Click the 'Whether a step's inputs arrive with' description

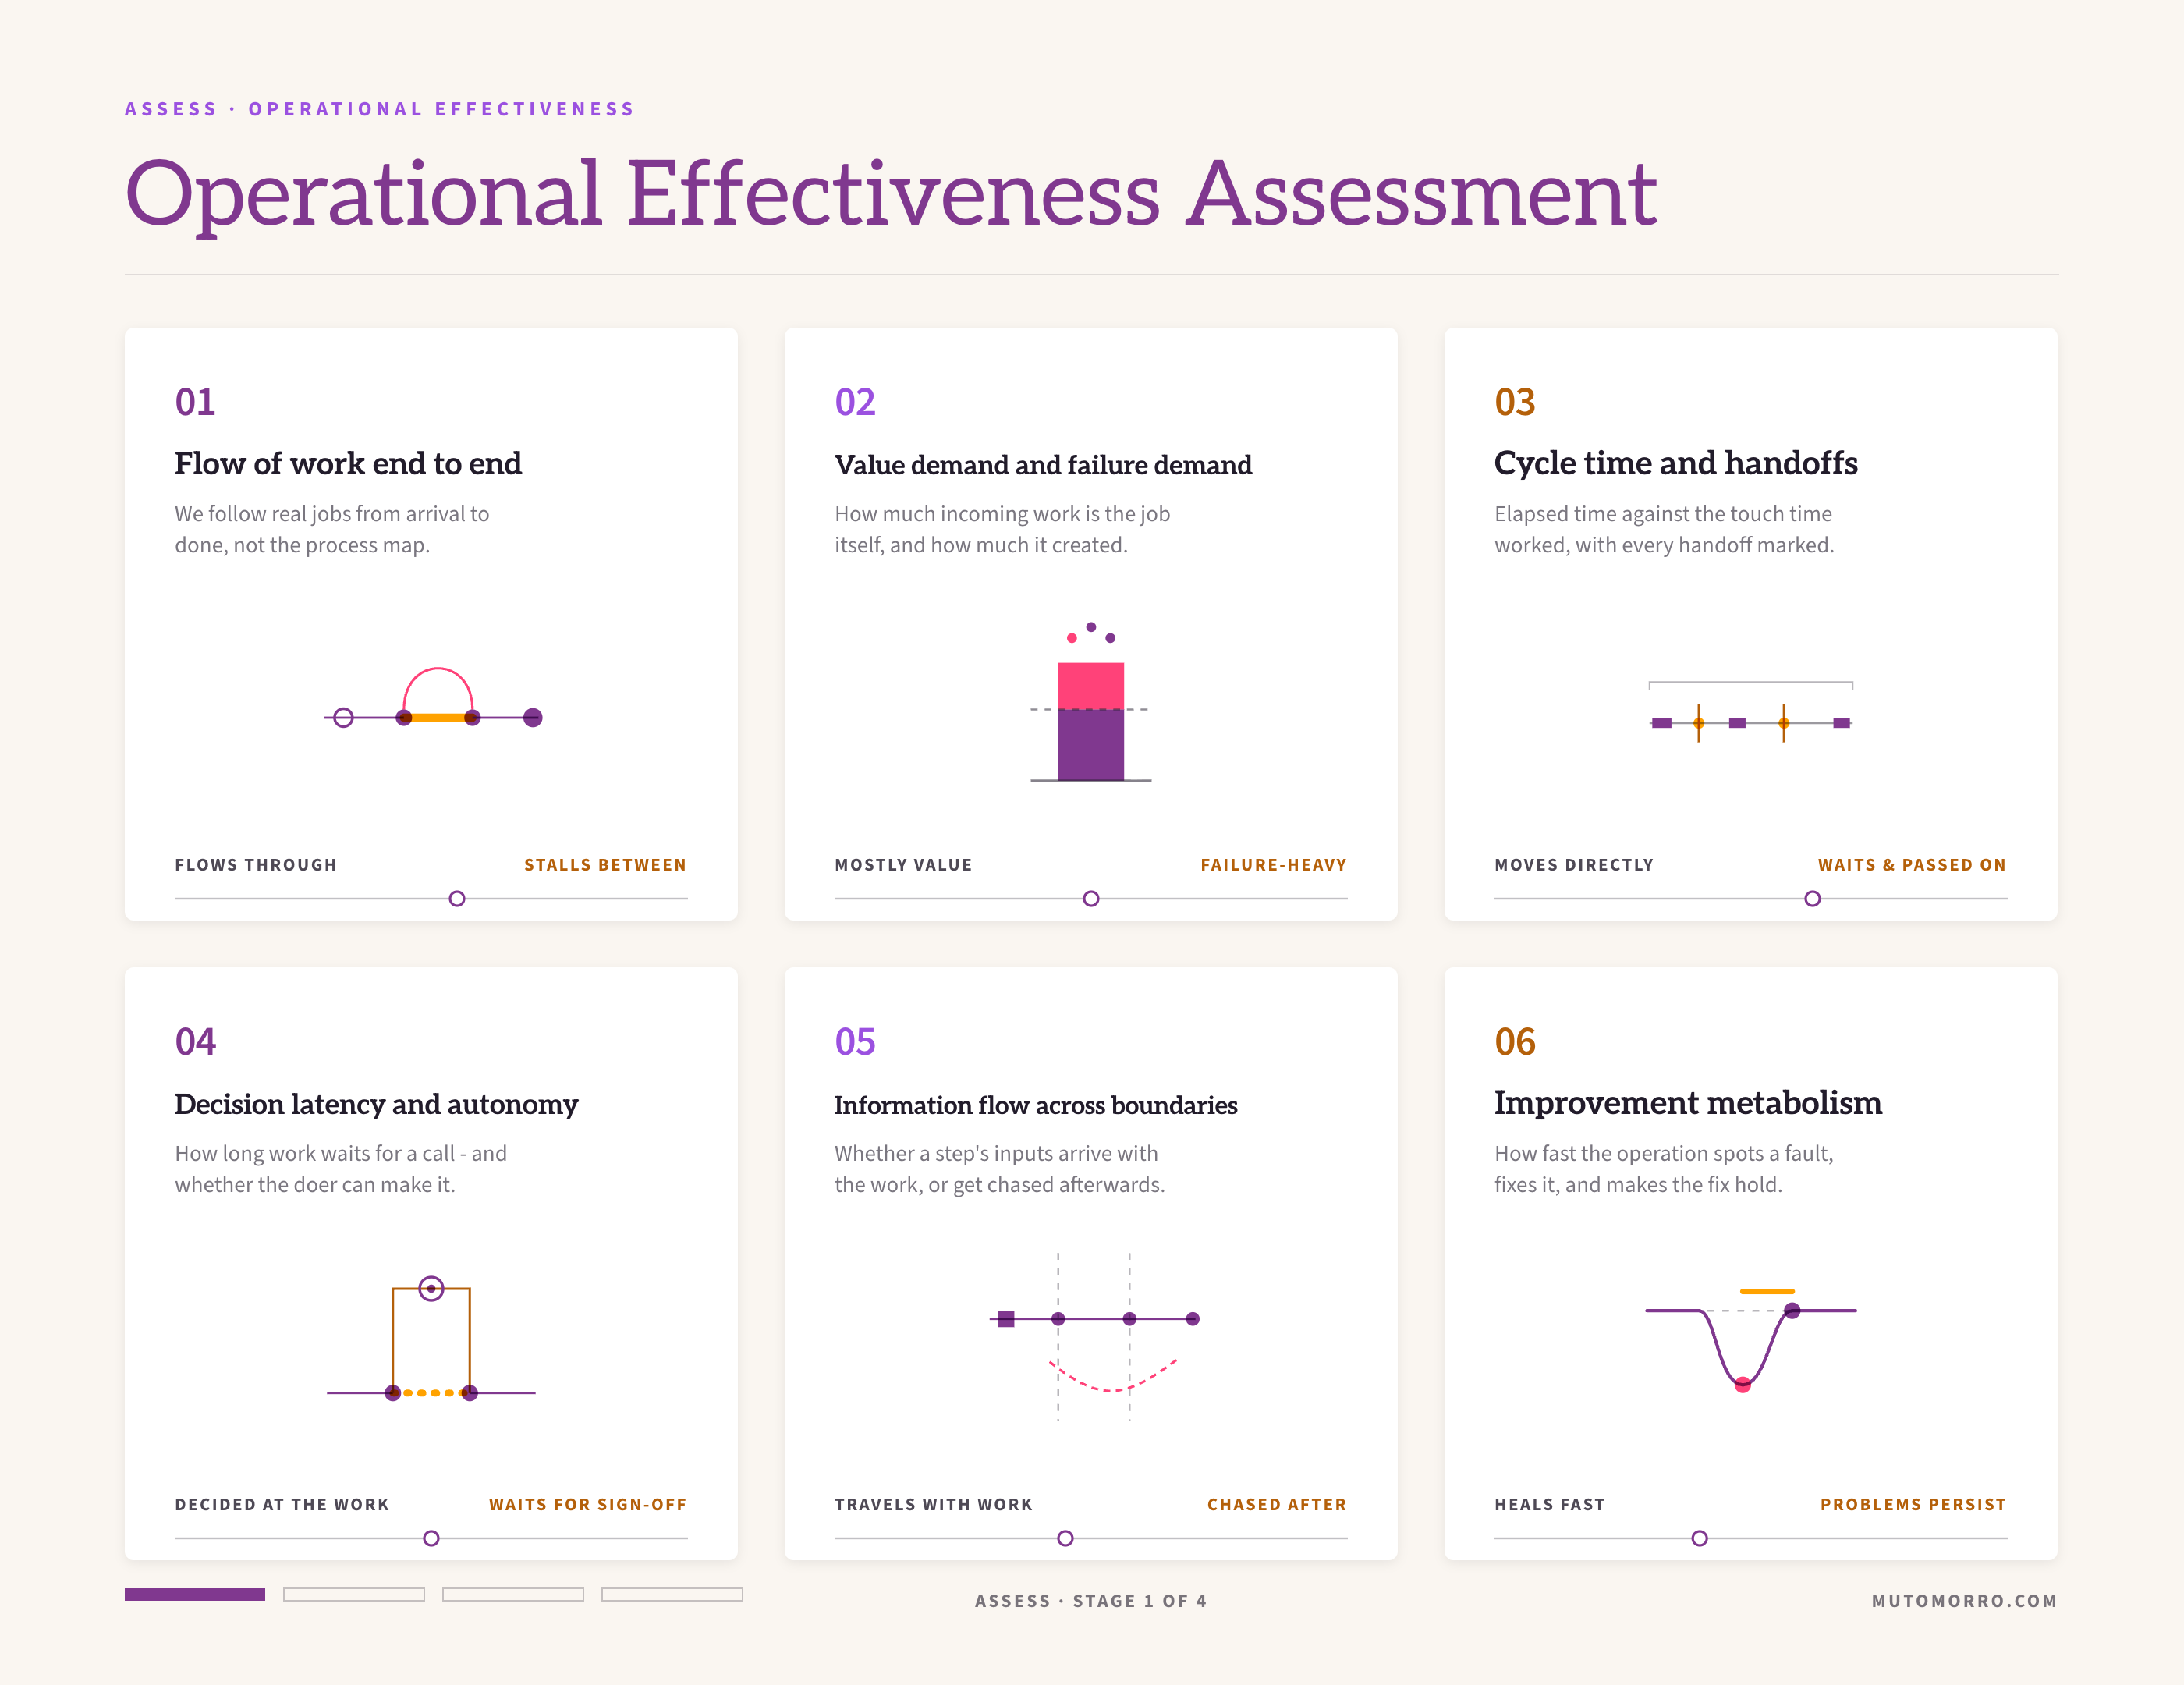coord(1000,1169)
